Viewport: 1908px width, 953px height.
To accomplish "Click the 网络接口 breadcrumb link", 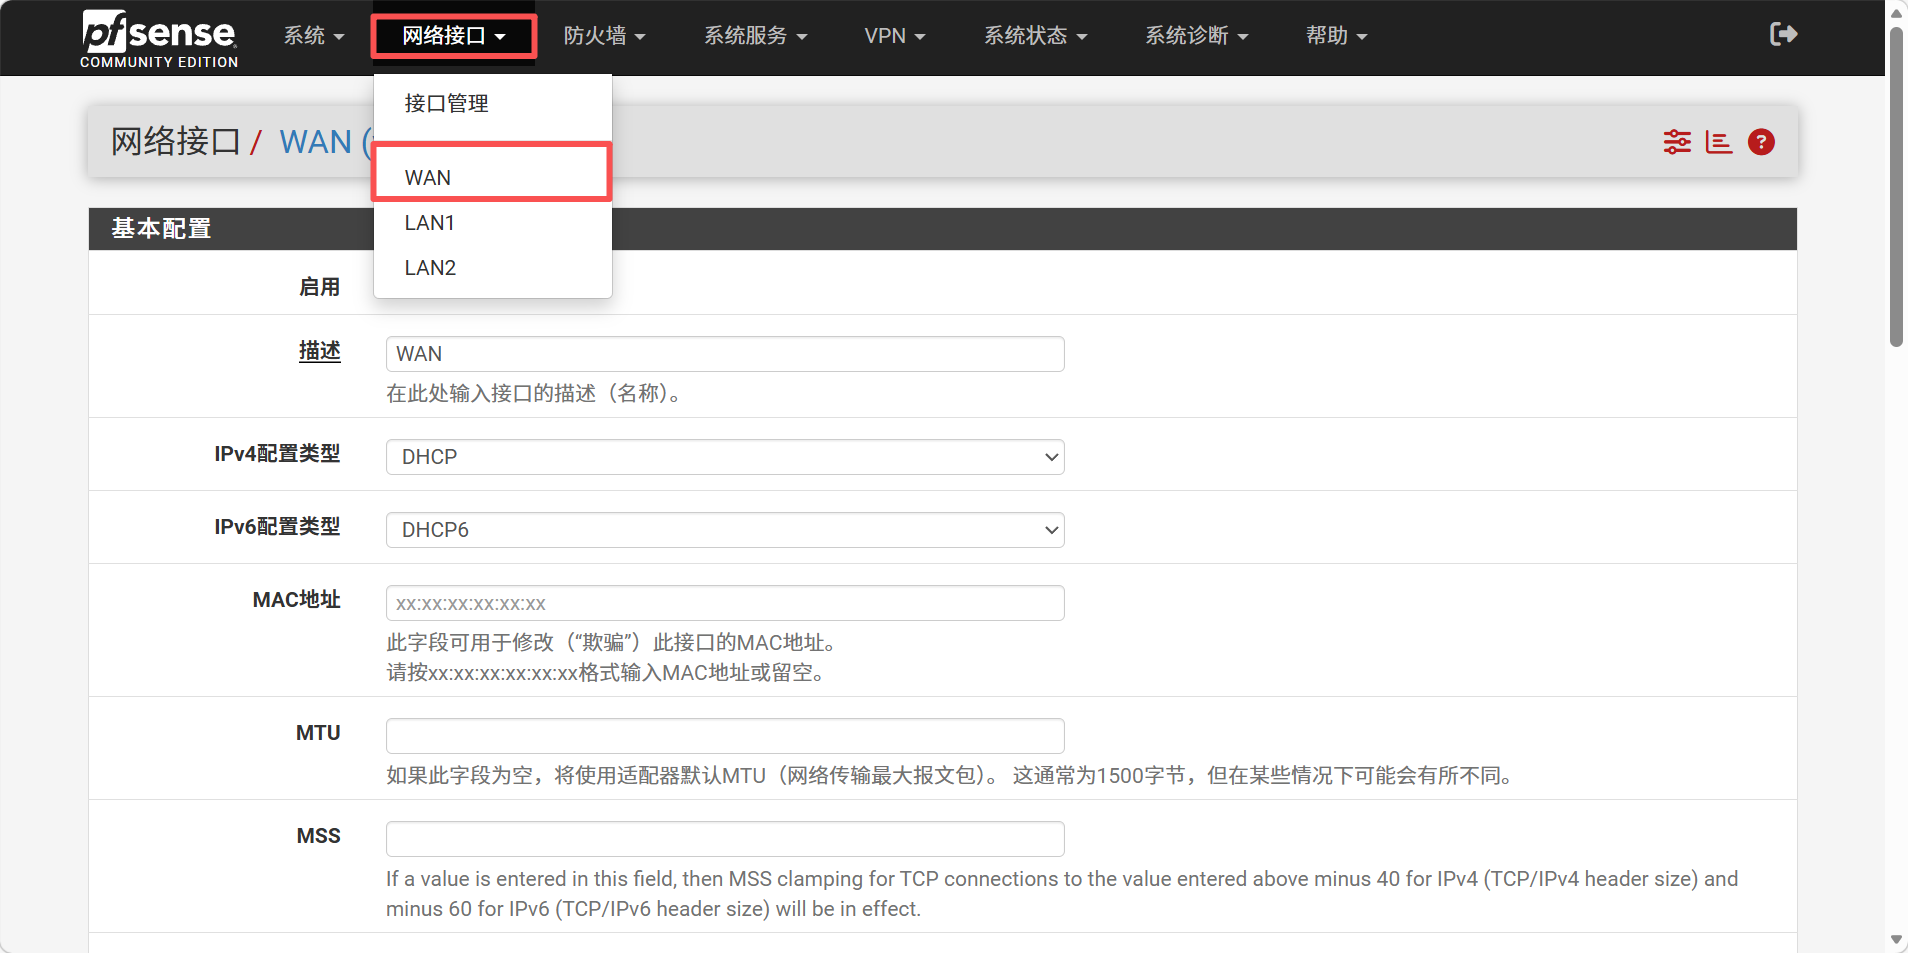I will 175,142.
